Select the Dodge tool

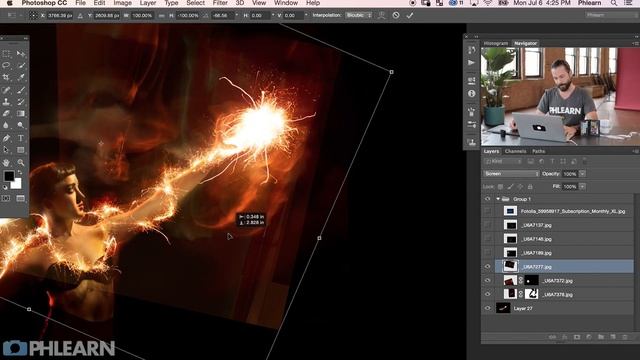coord(21,125)
